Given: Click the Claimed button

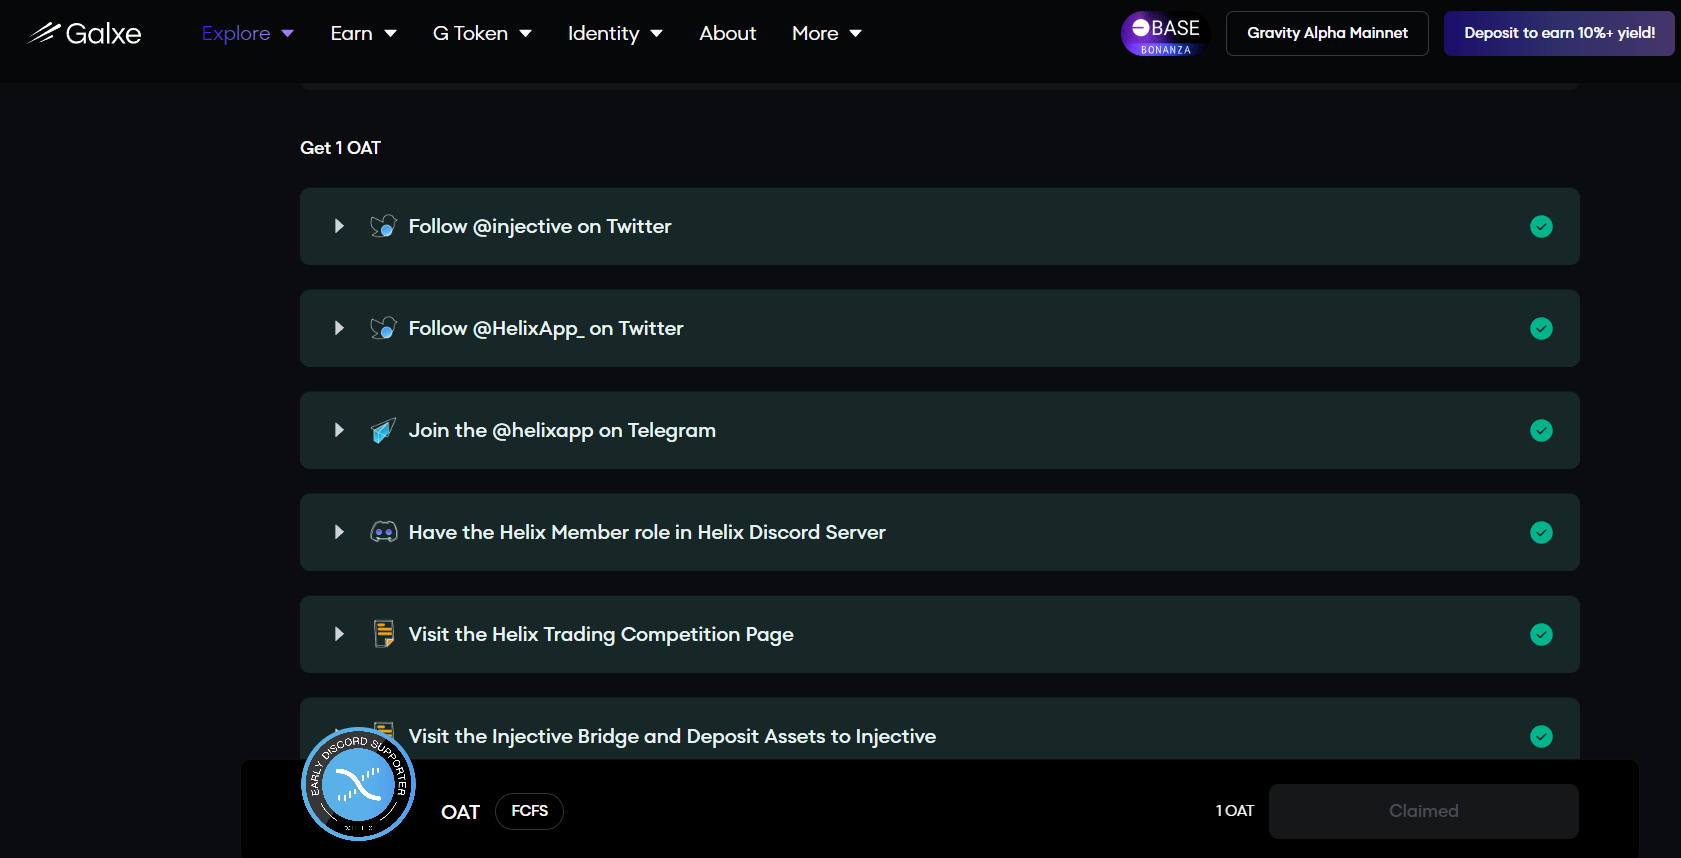Looking at the screenshot, I should pyautogui.click(x=1423, y=811).
